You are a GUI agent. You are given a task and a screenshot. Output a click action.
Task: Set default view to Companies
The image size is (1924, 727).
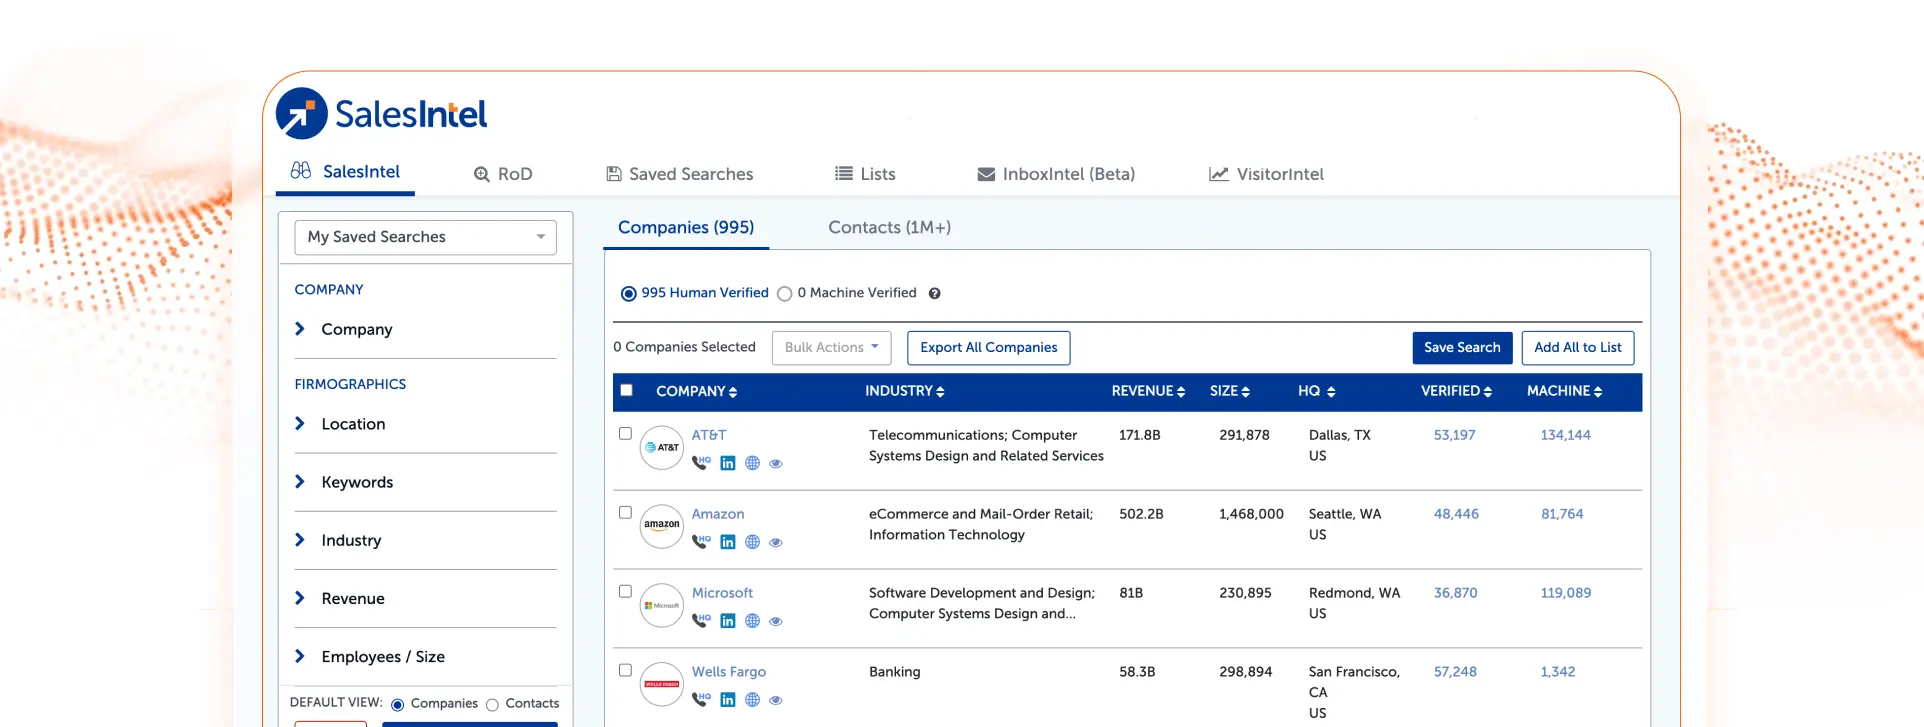click(x=398, y=705)
